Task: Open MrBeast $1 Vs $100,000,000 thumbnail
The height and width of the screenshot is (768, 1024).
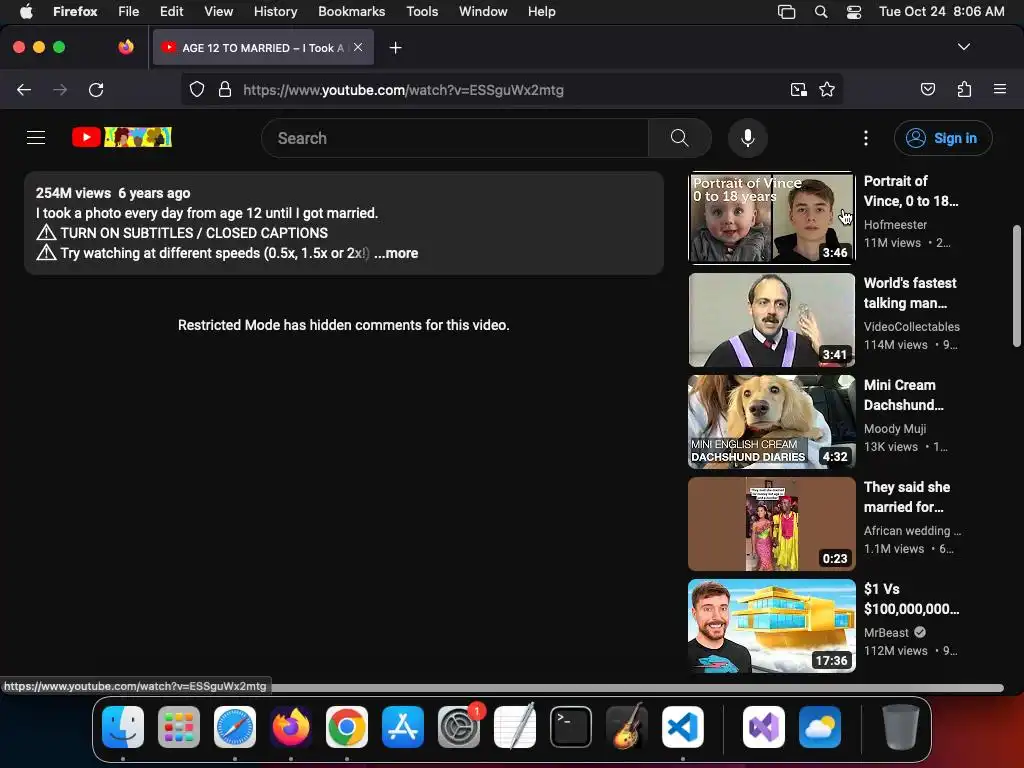Action: pos(772,626)
